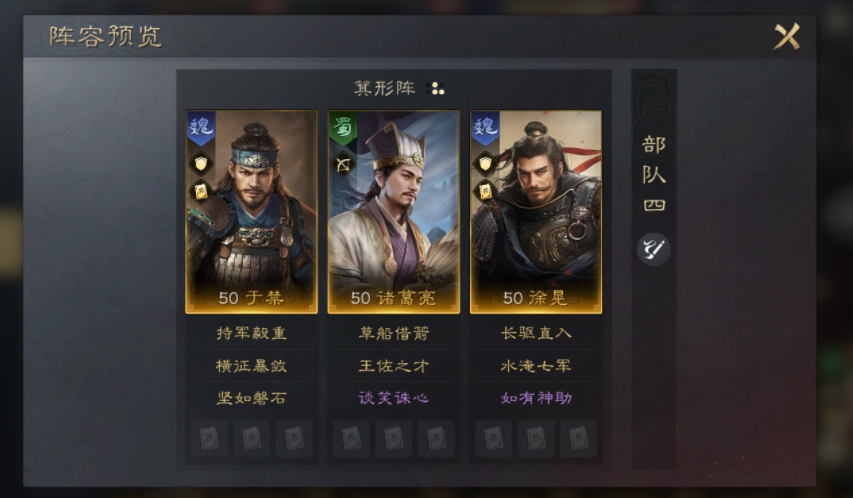Click first empty book slot under 于禁
The width and height of the screenshot is (853, 498).
[209, 438]
